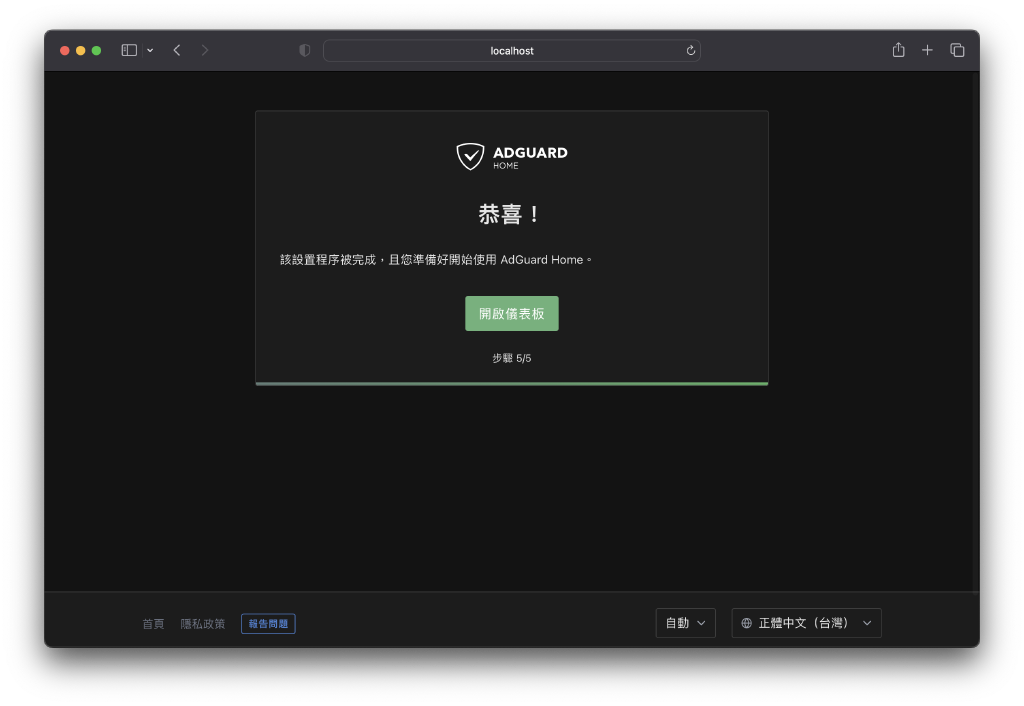Click the 報告問題 button

click(267, 623)
